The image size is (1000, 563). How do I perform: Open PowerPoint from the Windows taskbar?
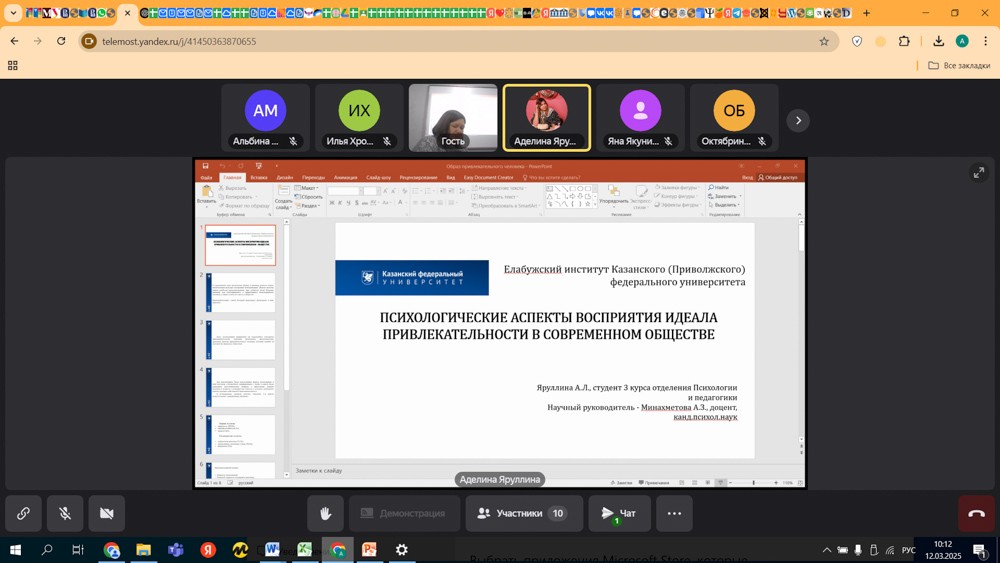point(369,550)
